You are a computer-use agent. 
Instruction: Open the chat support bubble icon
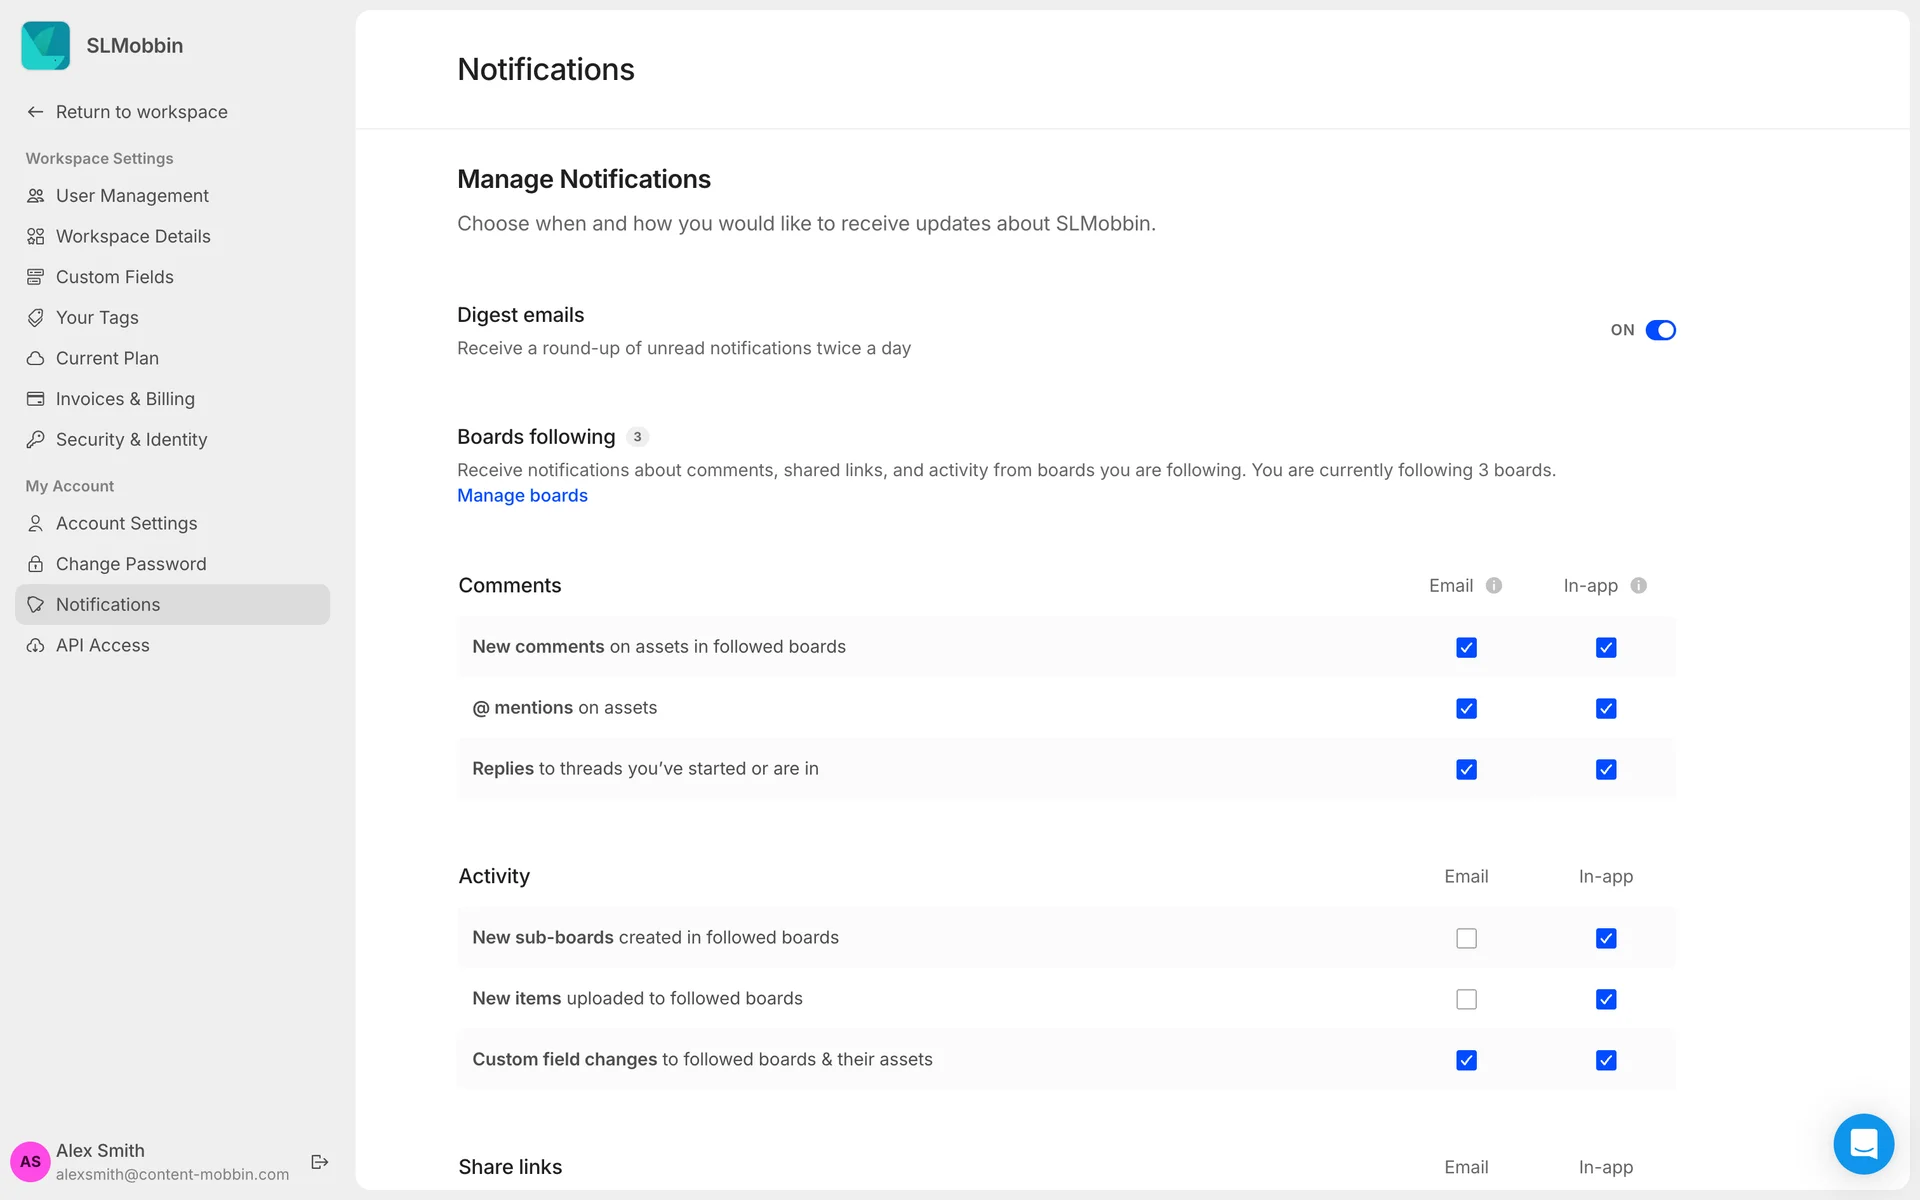pos(1863,1143)
